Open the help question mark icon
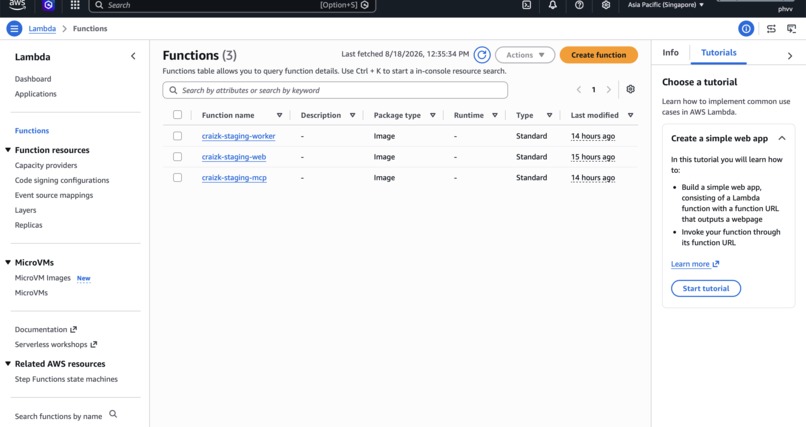This screenshot has width=806, height=427. tap(579, 5)
